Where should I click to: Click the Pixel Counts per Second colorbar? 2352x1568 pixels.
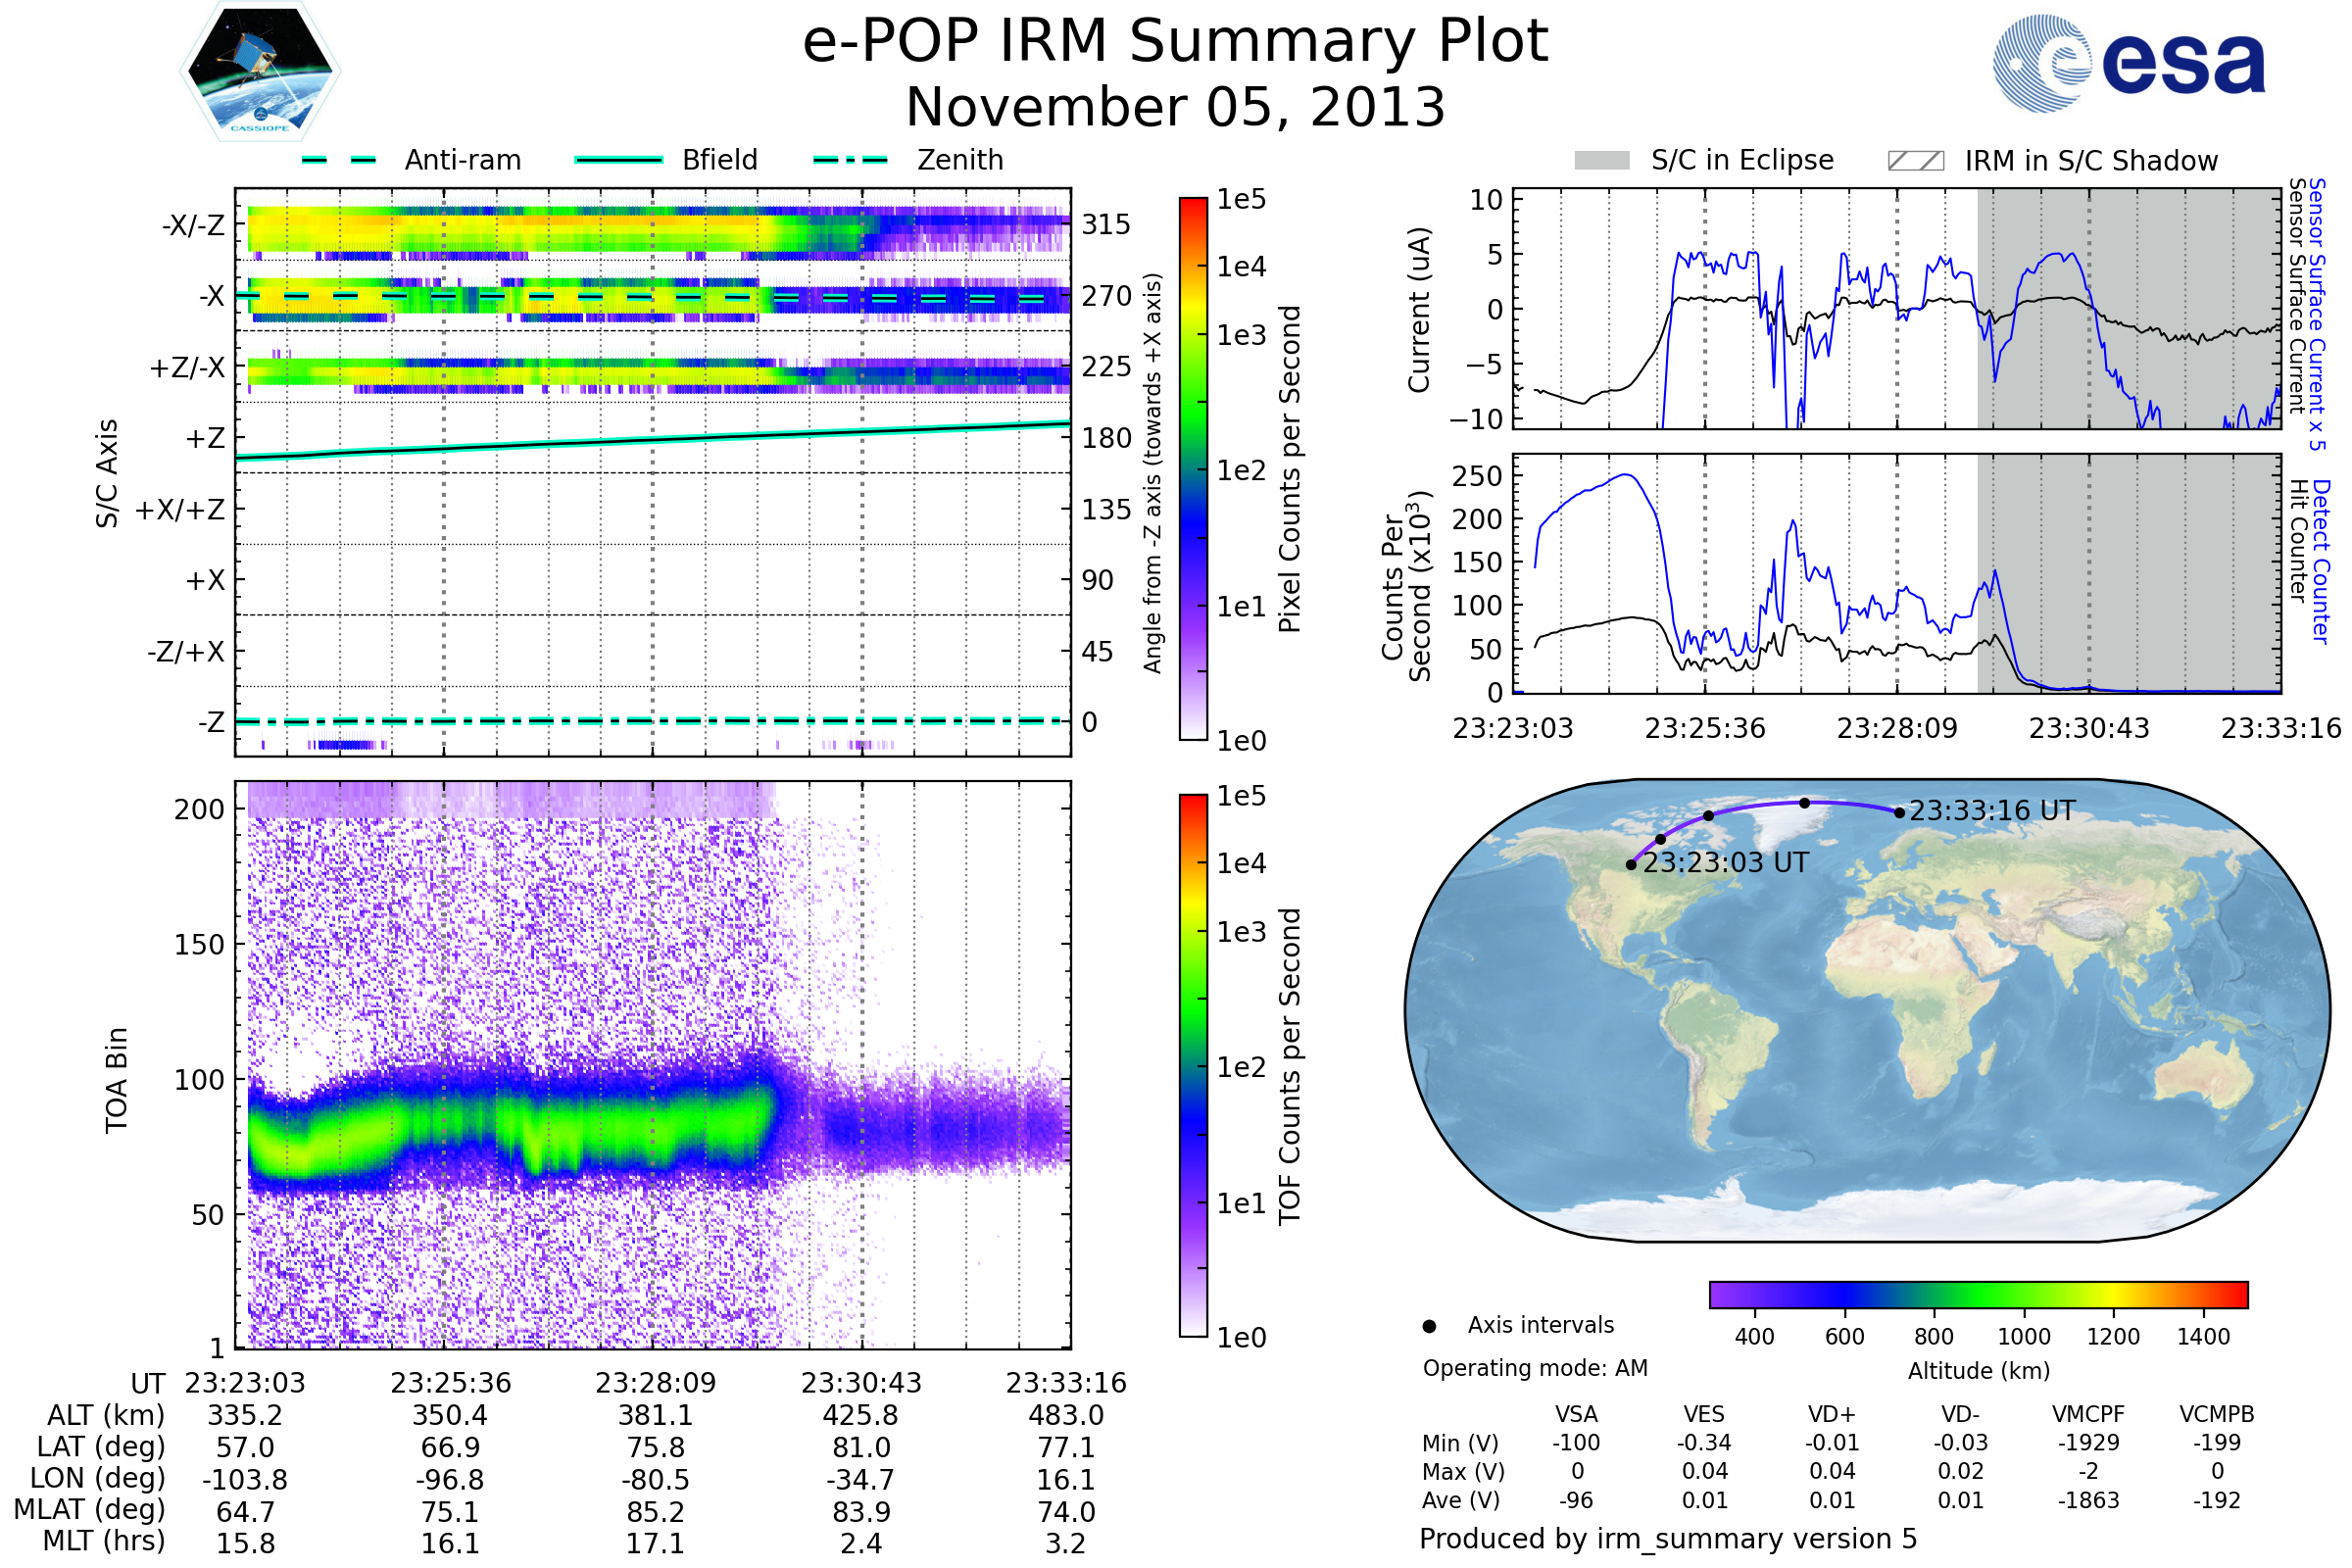point(1193,468)
